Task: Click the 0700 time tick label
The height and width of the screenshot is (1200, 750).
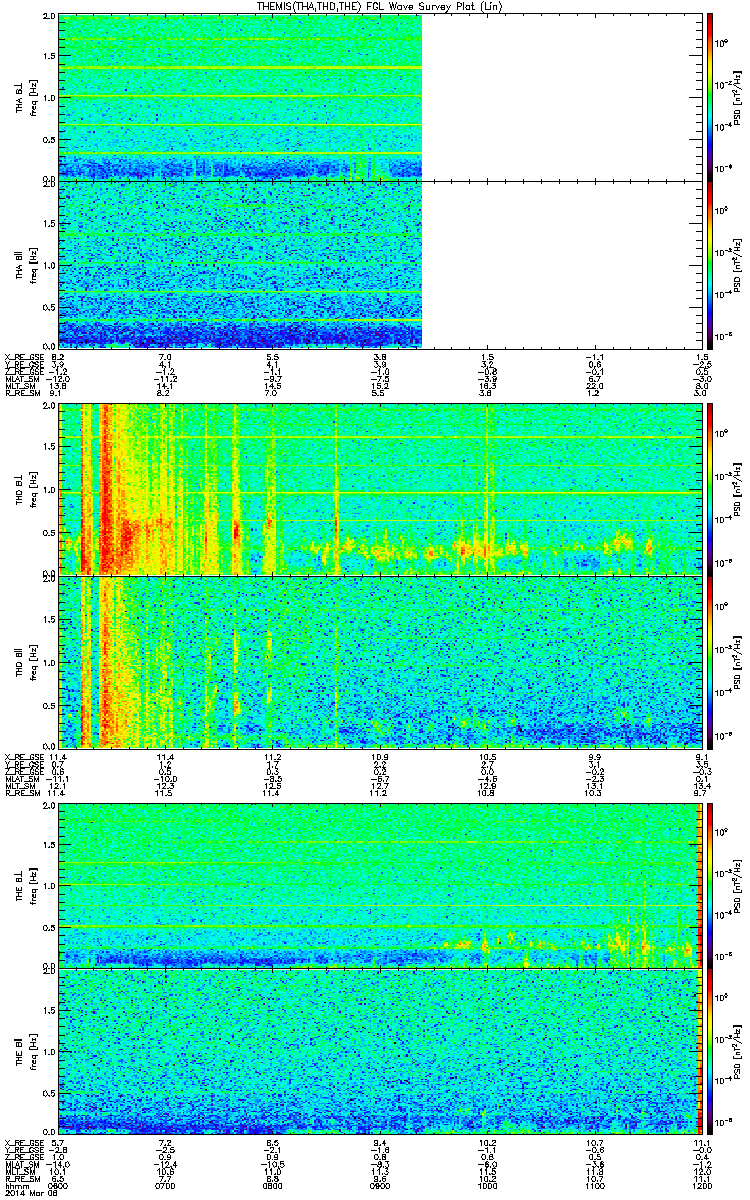Action: 166,1185
